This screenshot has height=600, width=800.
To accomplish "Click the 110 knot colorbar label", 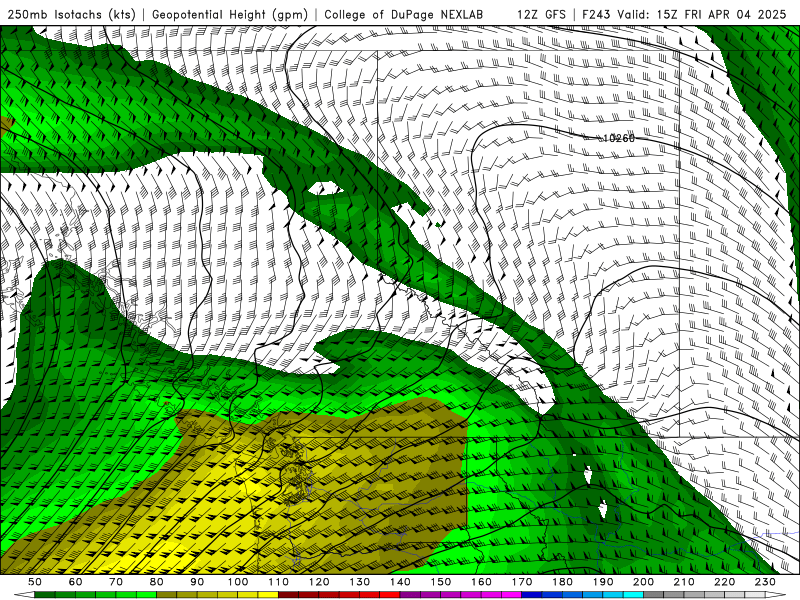I will [279, 582].
